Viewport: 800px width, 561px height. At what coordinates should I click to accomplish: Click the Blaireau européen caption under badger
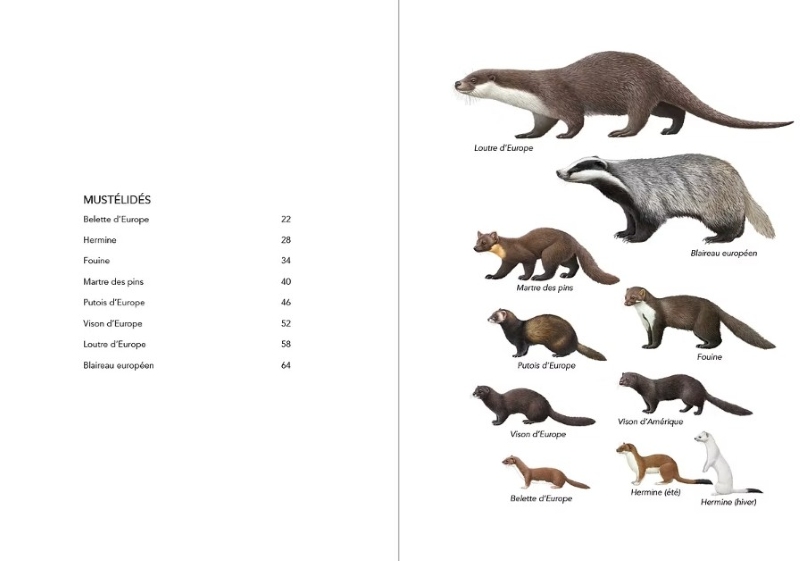point(723,253)
